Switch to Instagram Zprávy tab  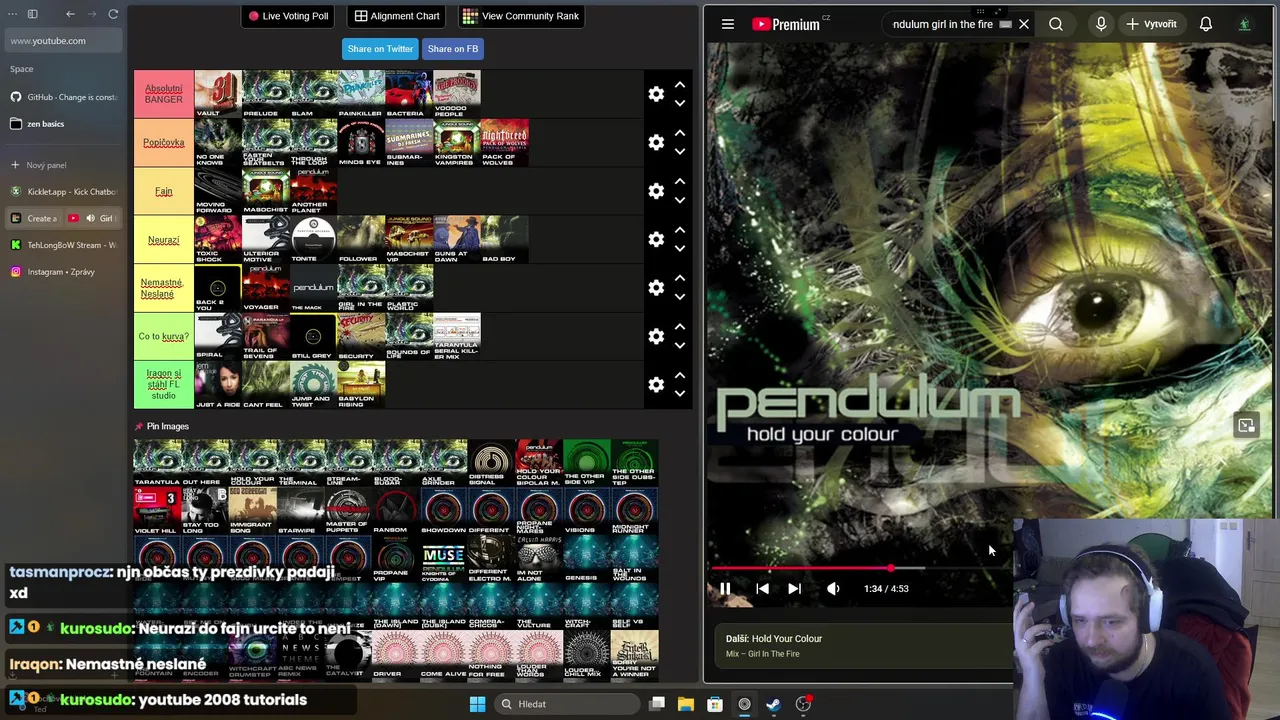pyautogui.click(x=63, y=272)
